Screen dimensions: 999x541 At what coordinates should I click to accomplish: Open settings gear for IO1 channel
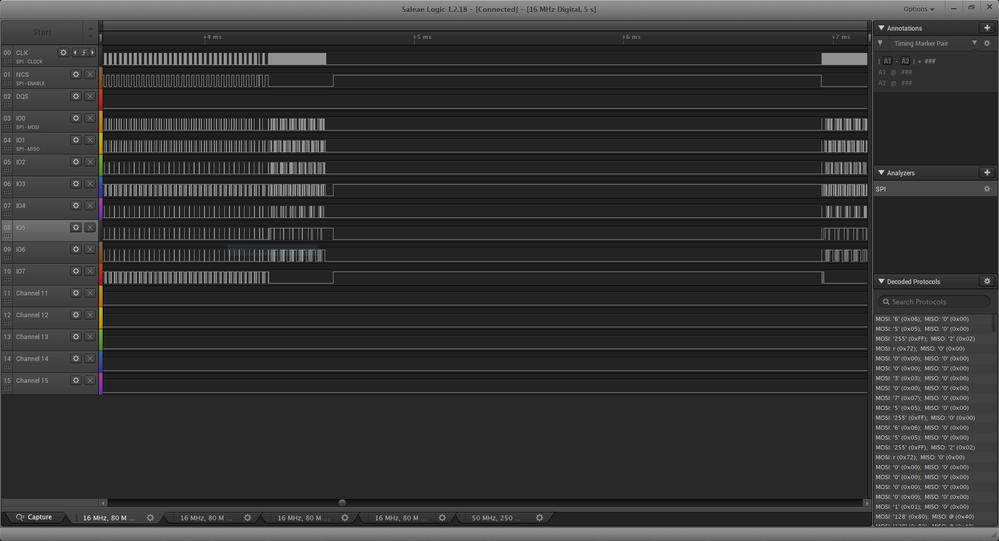[x=76, y=140]
